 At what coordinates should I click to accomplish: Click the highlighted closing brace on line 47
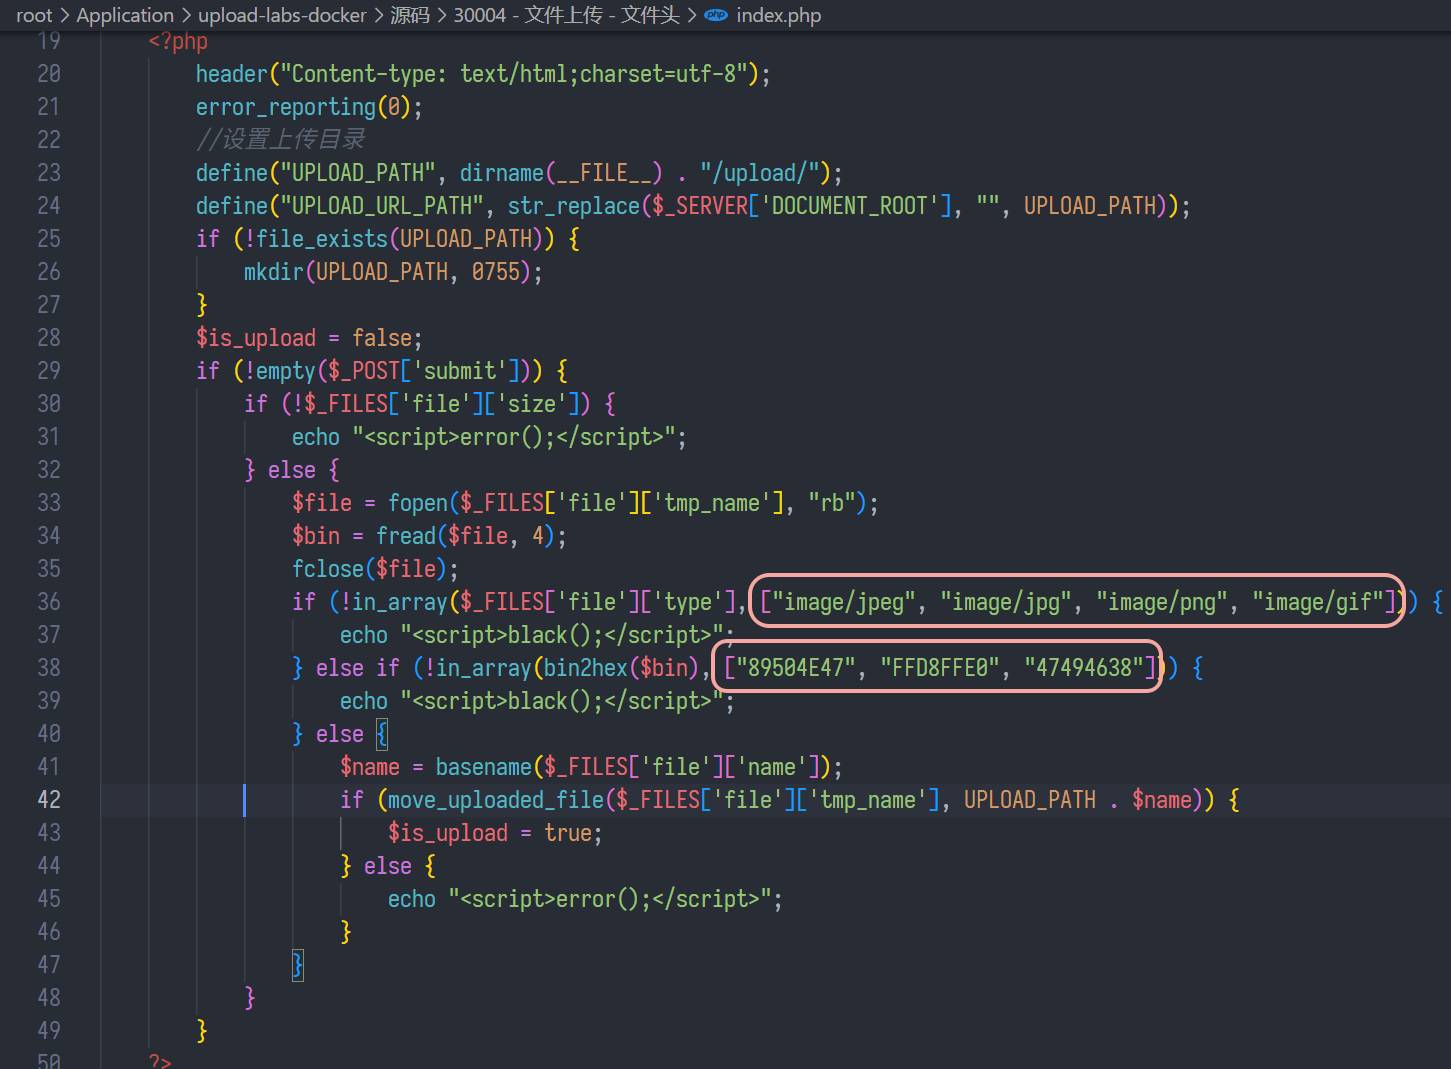tap(297, 964)
